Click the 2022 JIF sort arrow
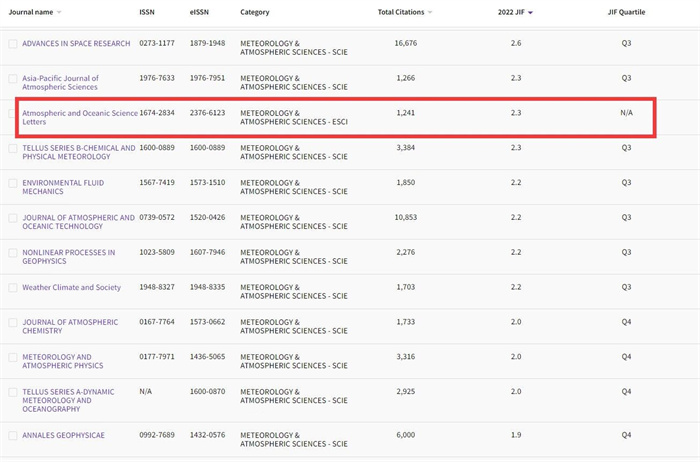 (x=530, y=12)
